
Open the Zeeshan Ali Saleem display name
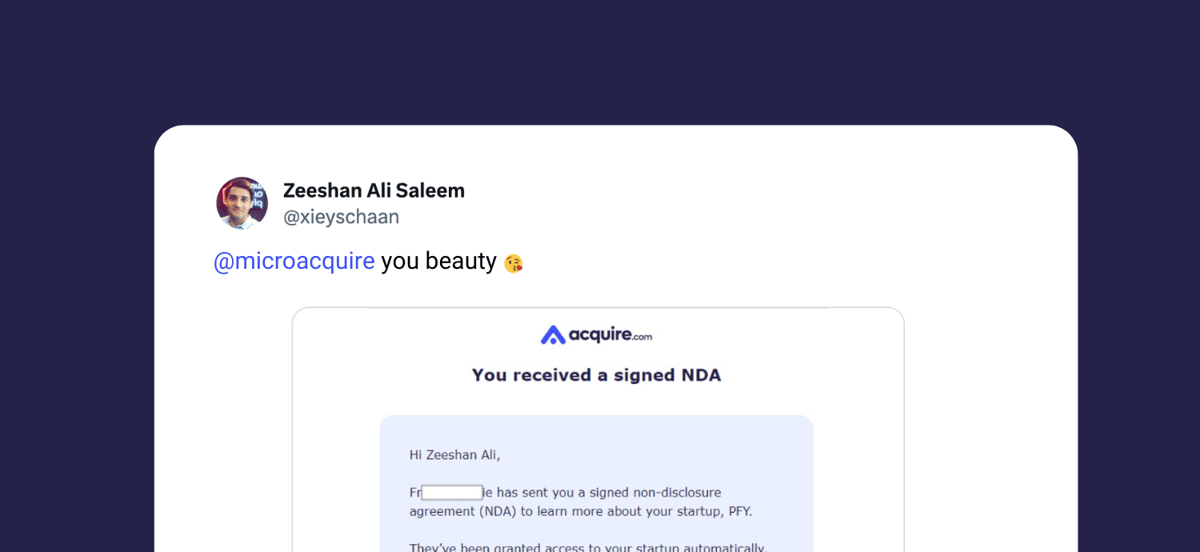coord(374,190)
